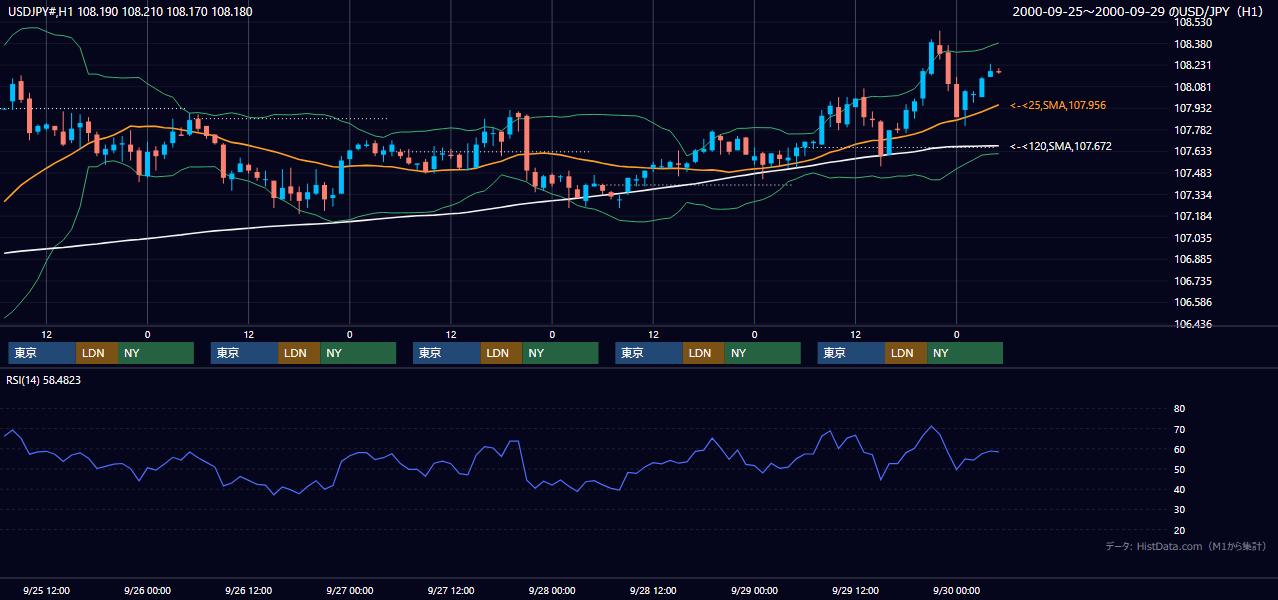
Task: Select the 120 SMA label 107.672
Action: click(x=1061, y=146)
